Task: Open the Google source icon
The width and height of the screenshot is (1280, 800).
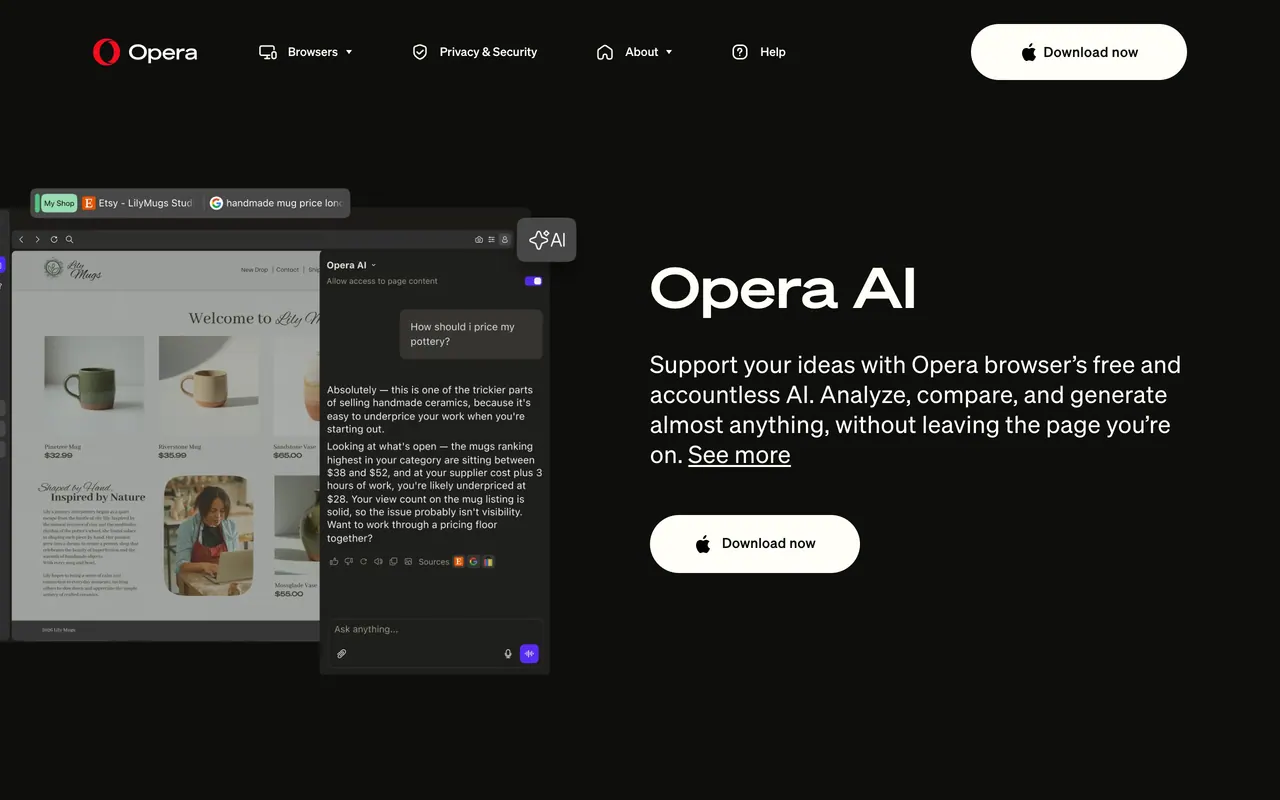Action: (x=474, y=562)
